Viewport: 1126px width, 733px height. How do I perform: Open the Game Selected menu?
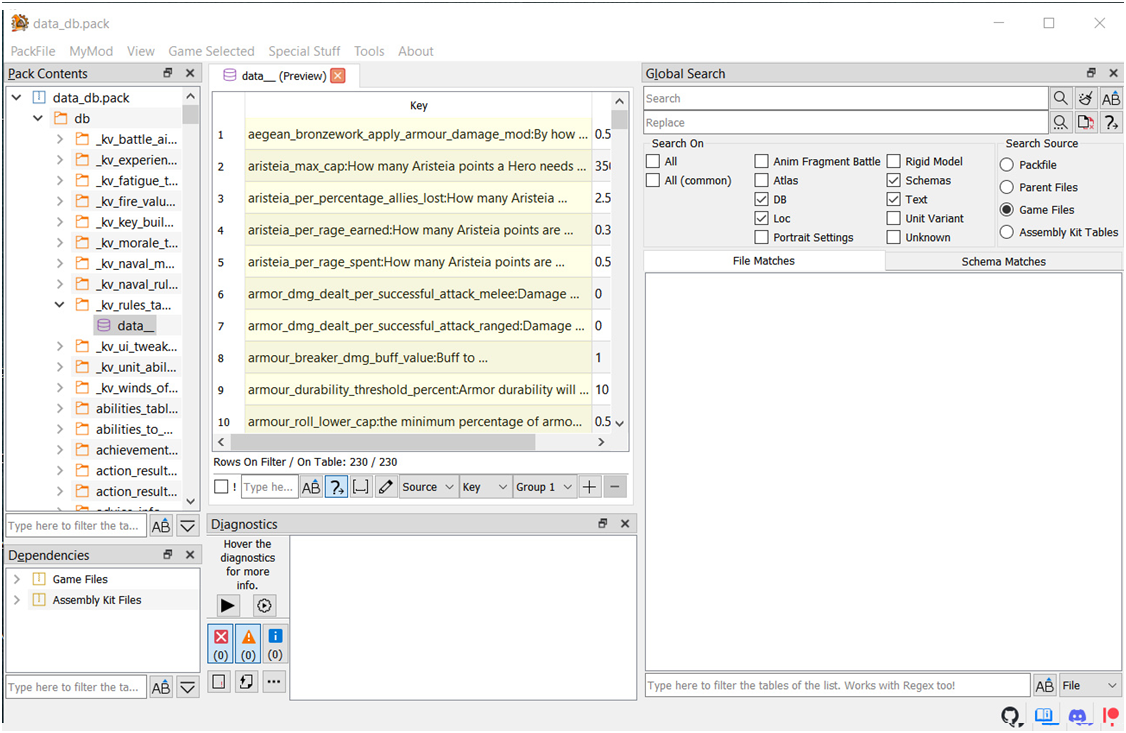211,51
